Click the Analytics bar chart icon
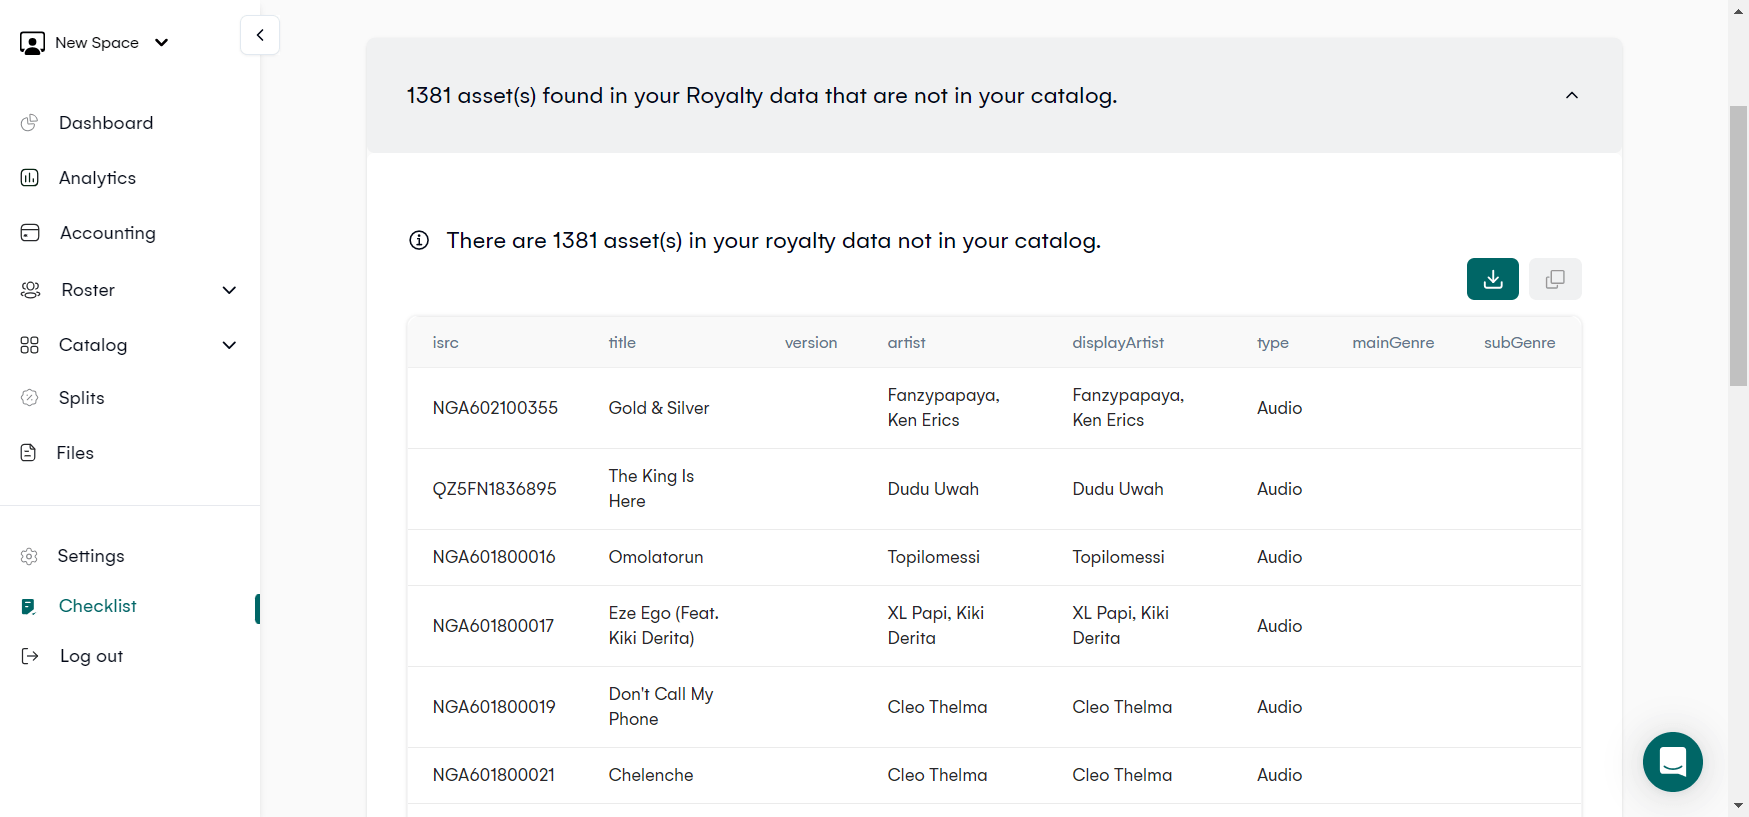The image size is (1749, 817). point(30,178)
